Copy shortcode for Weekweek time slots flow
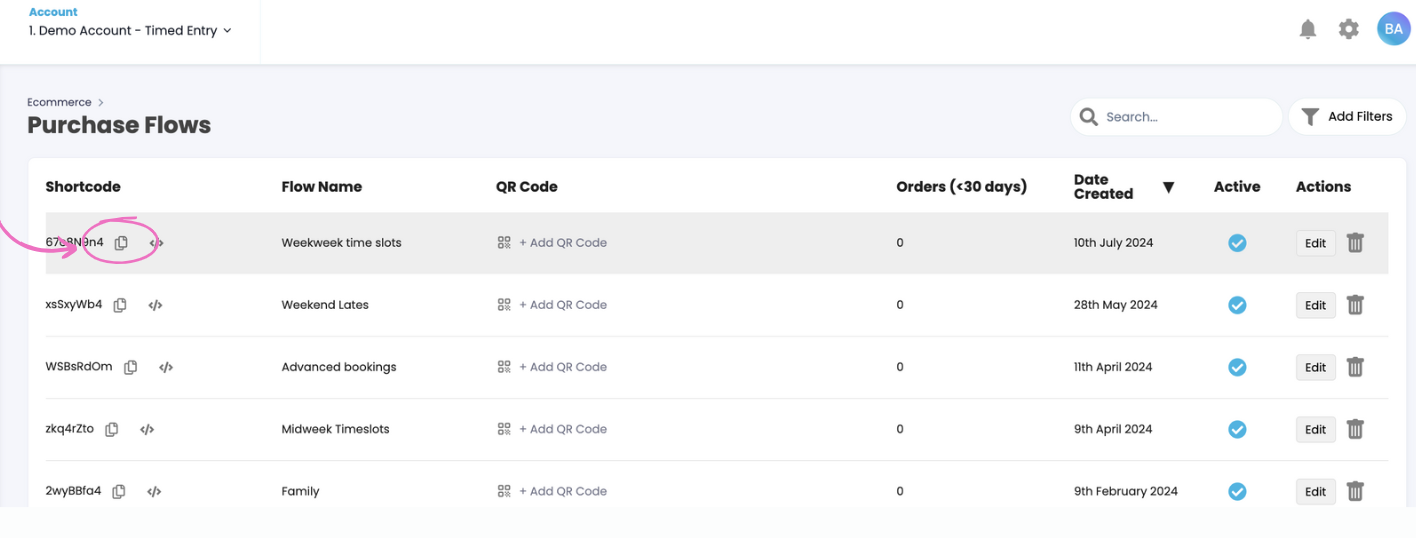 click(121, 243)
